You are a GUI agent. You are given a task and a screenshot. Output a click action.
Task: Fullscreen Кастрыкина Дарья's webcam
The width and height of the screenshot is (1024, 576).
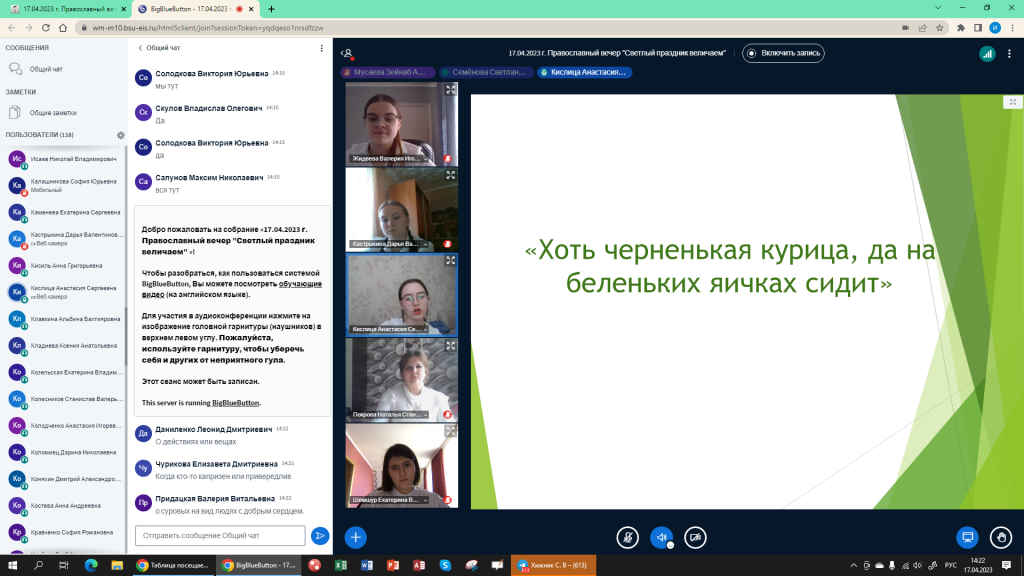click(451, 175)
